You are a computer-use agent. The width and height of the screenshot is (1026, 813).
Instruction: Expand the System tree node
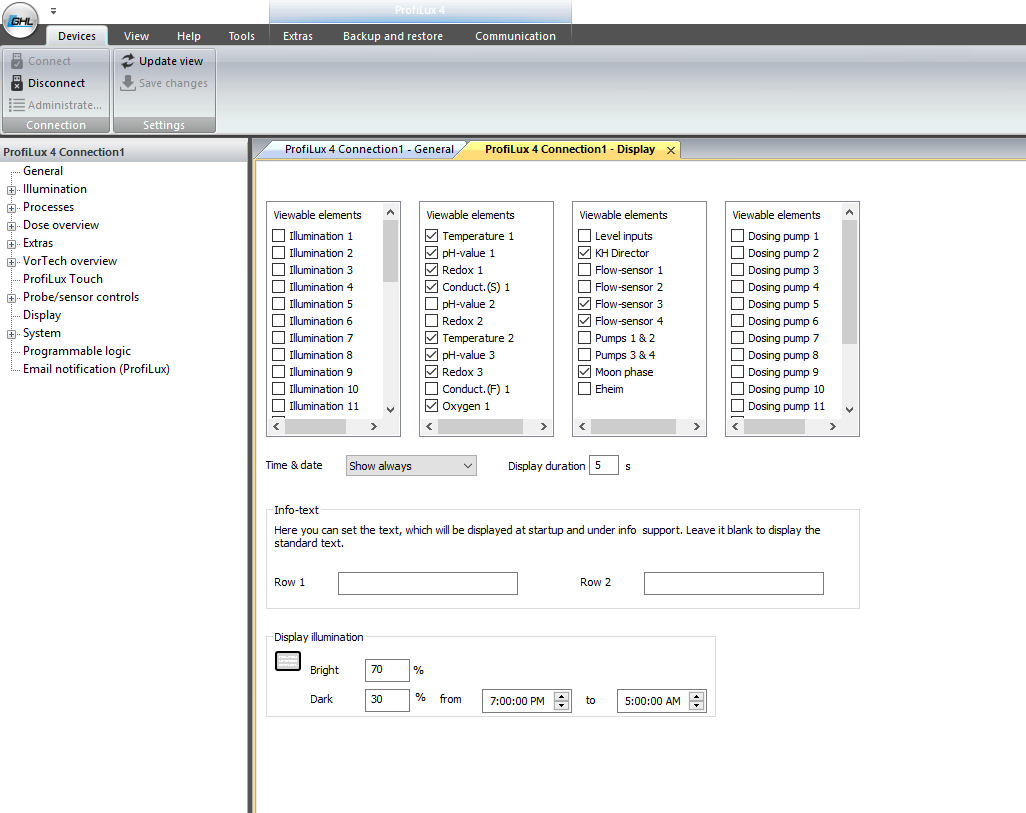[x=11, y=334]
